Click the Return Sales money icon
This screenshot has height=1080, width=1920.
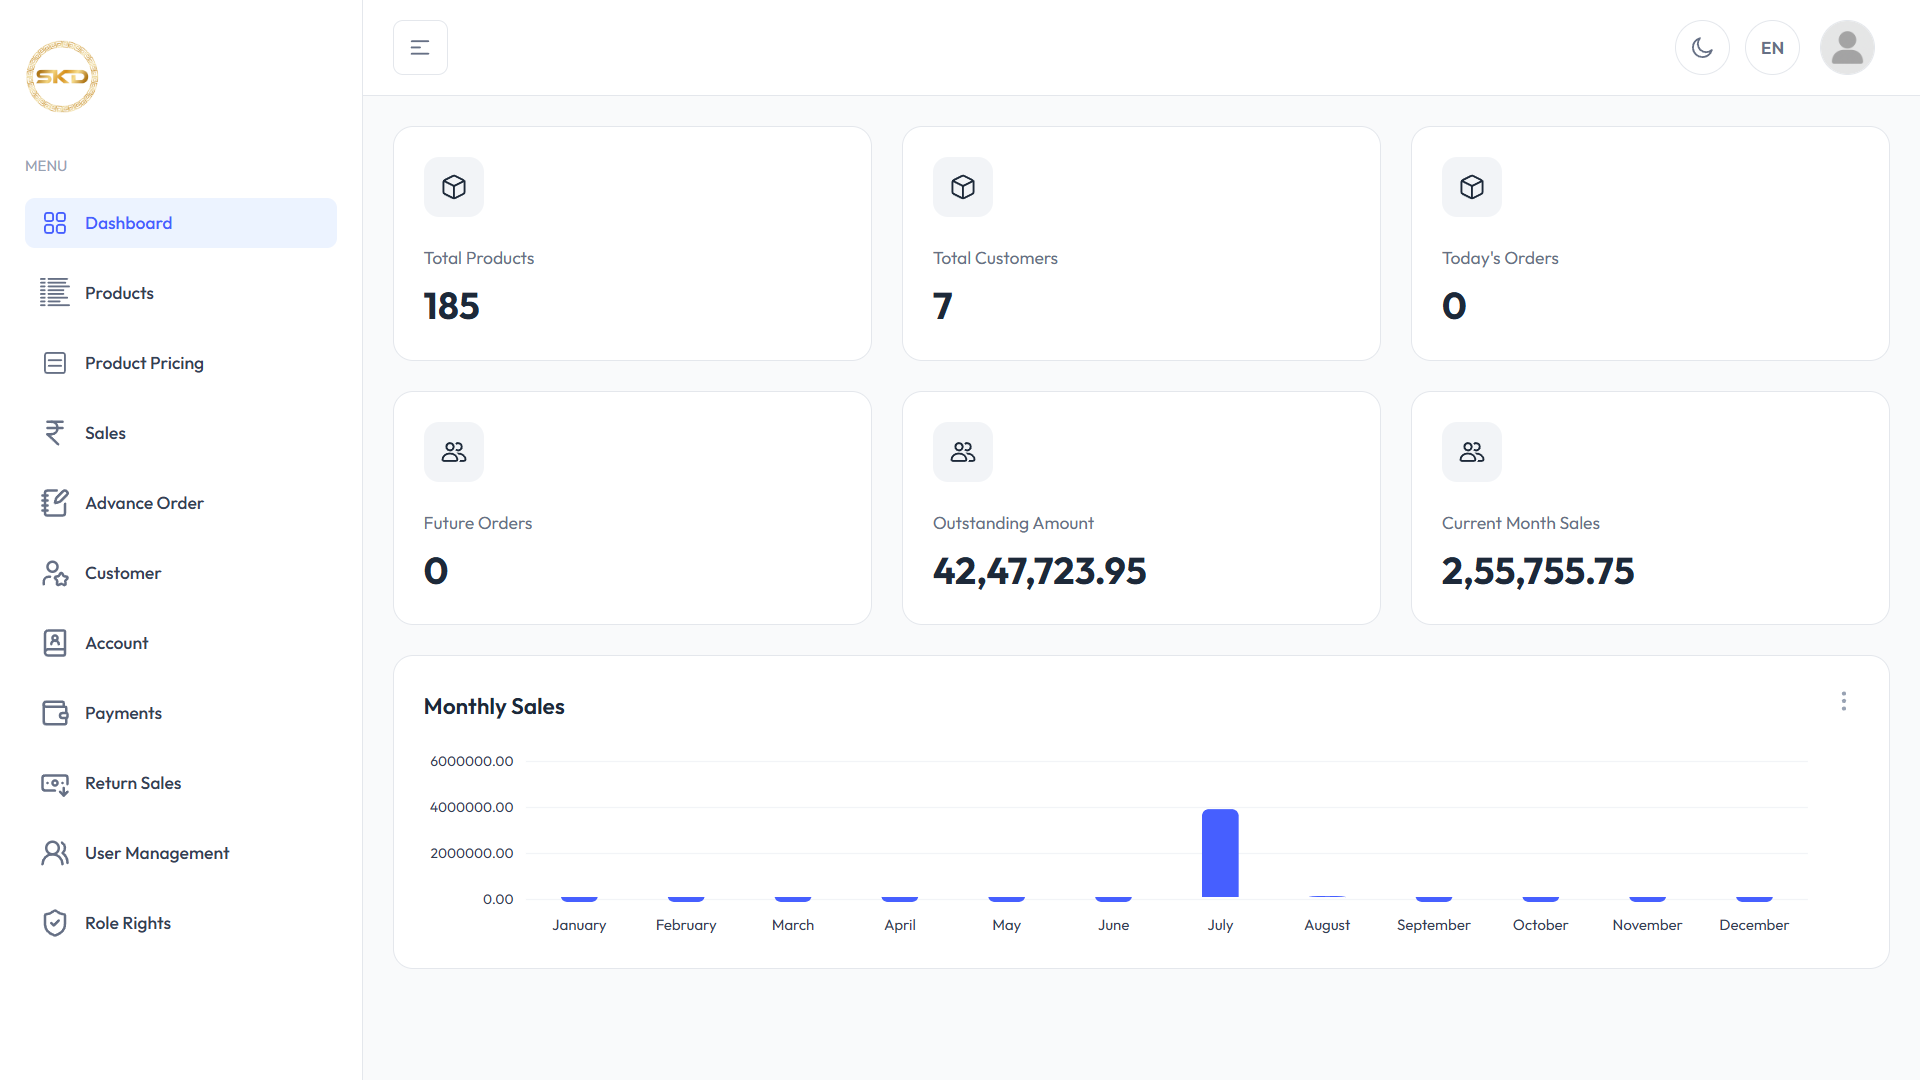click(x=55, y=784)
